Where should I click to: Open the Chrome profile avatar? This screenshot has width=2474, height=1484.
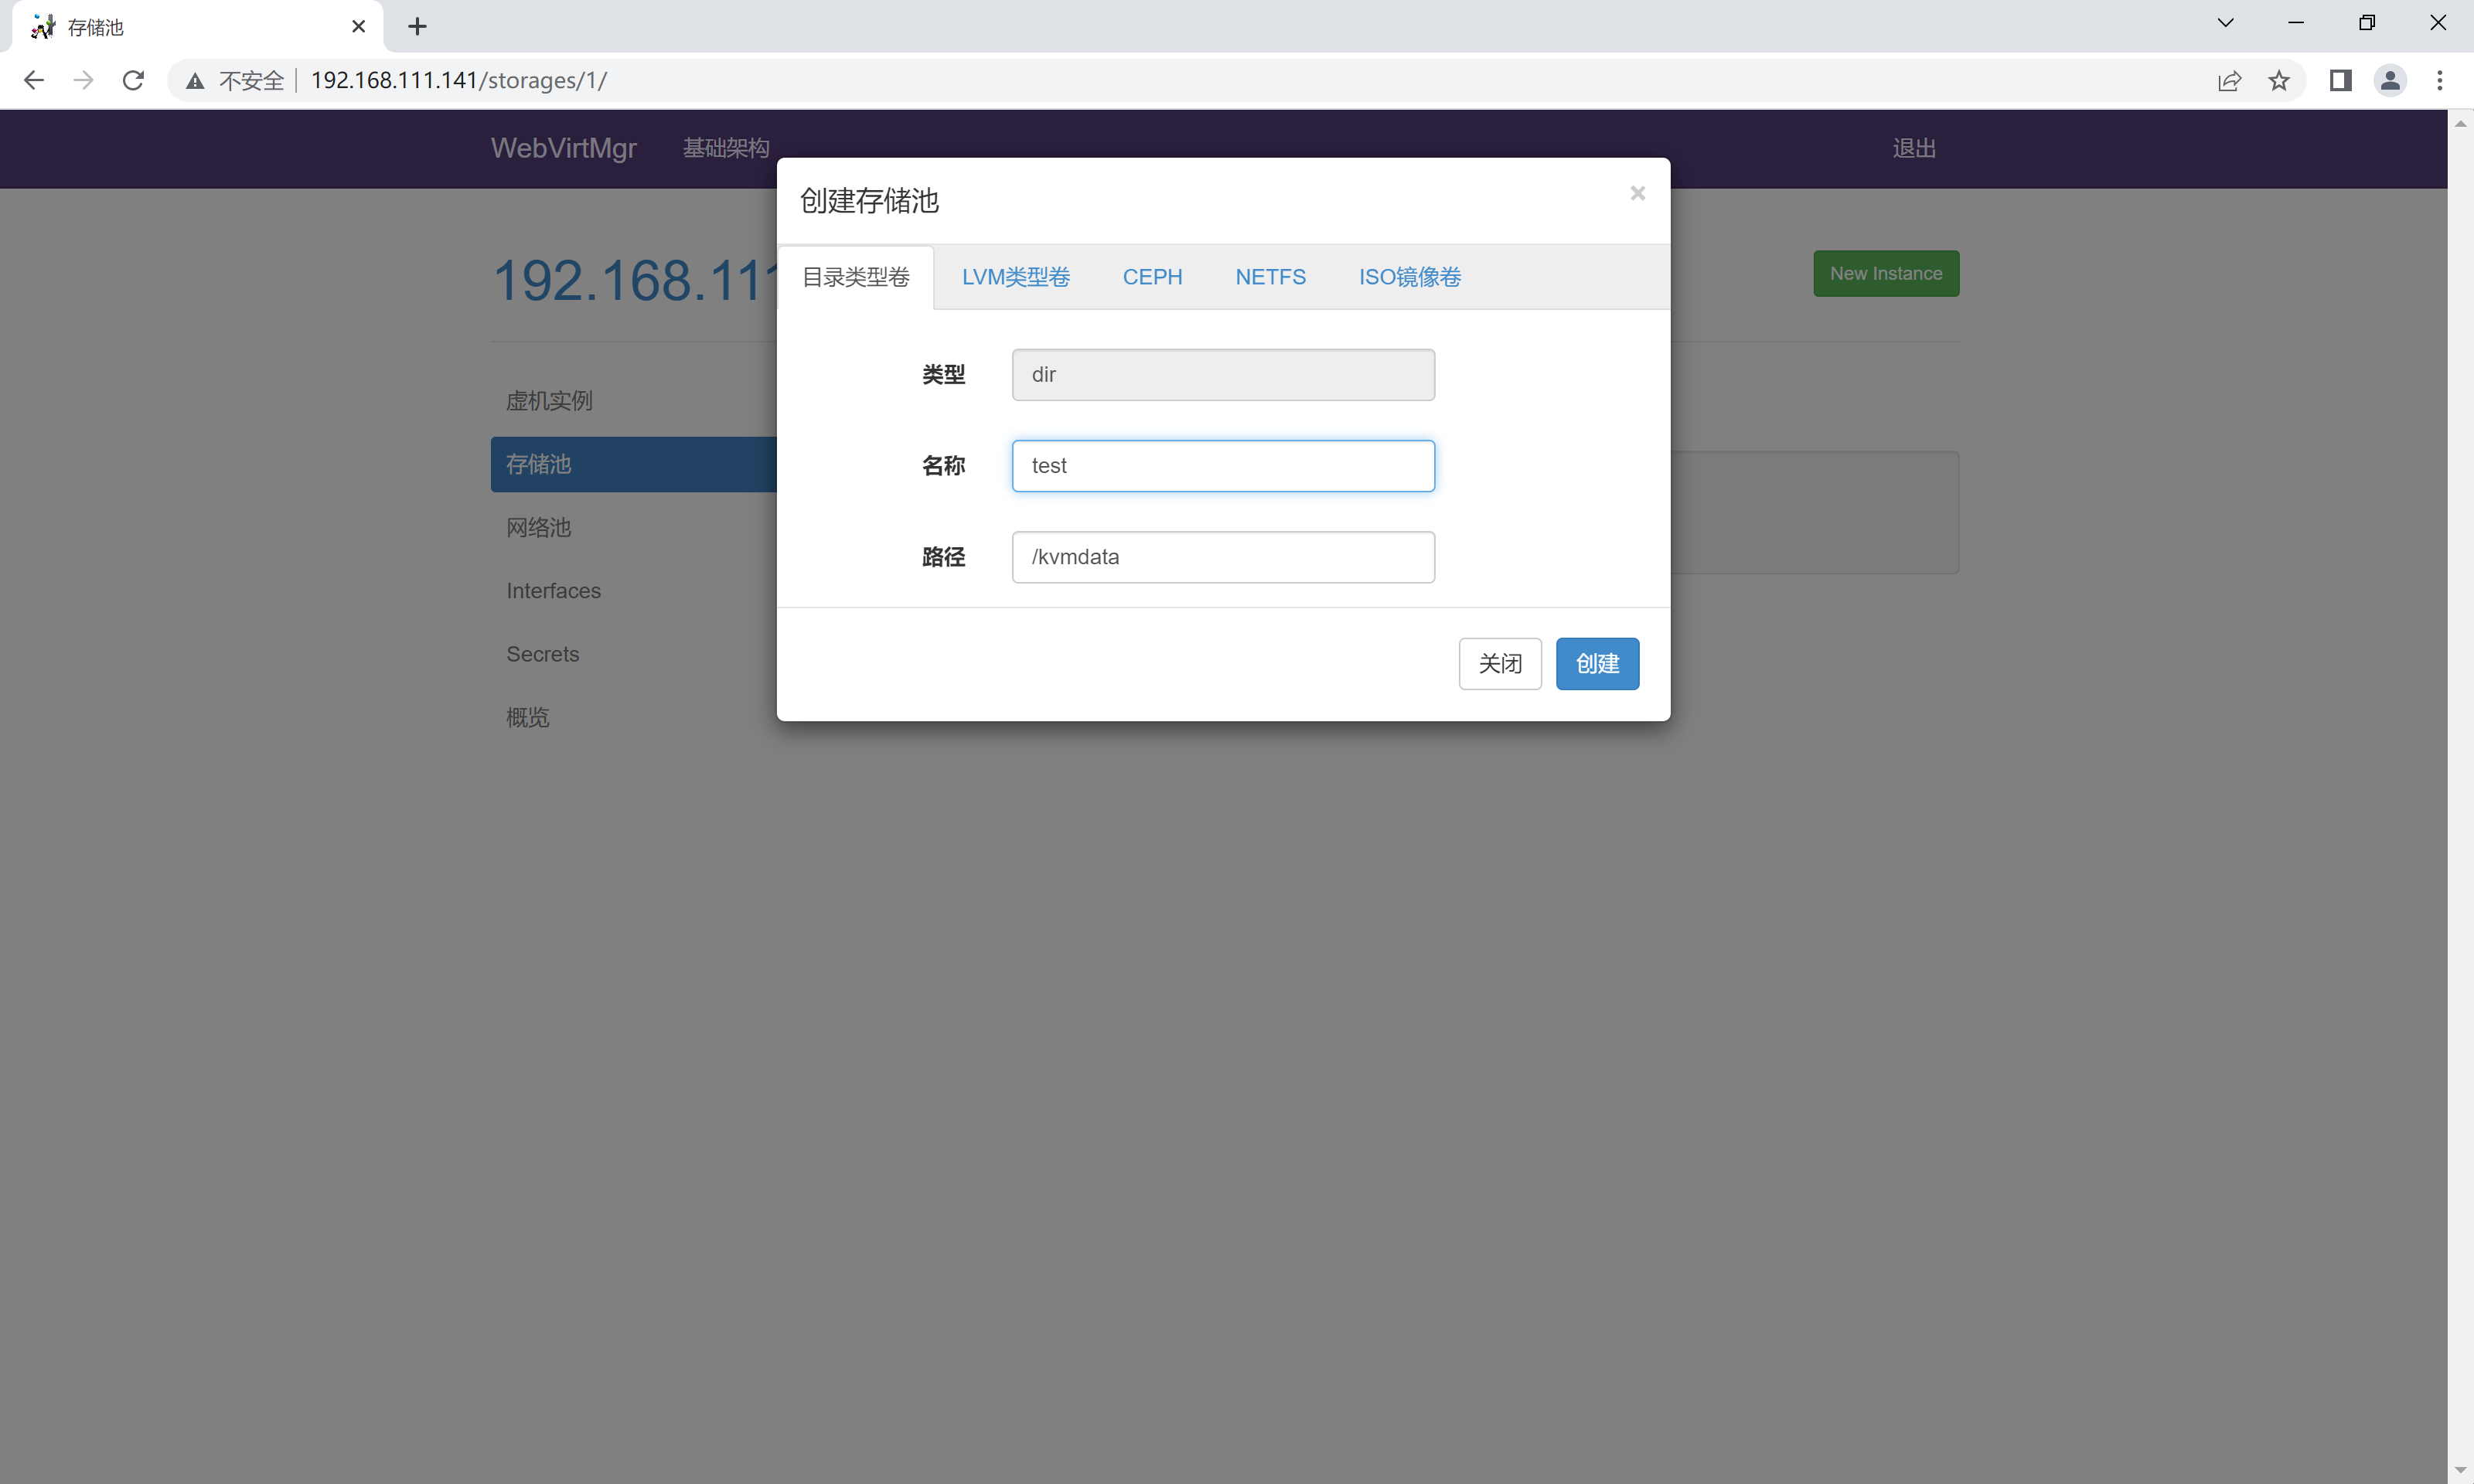pos(2390,80)
